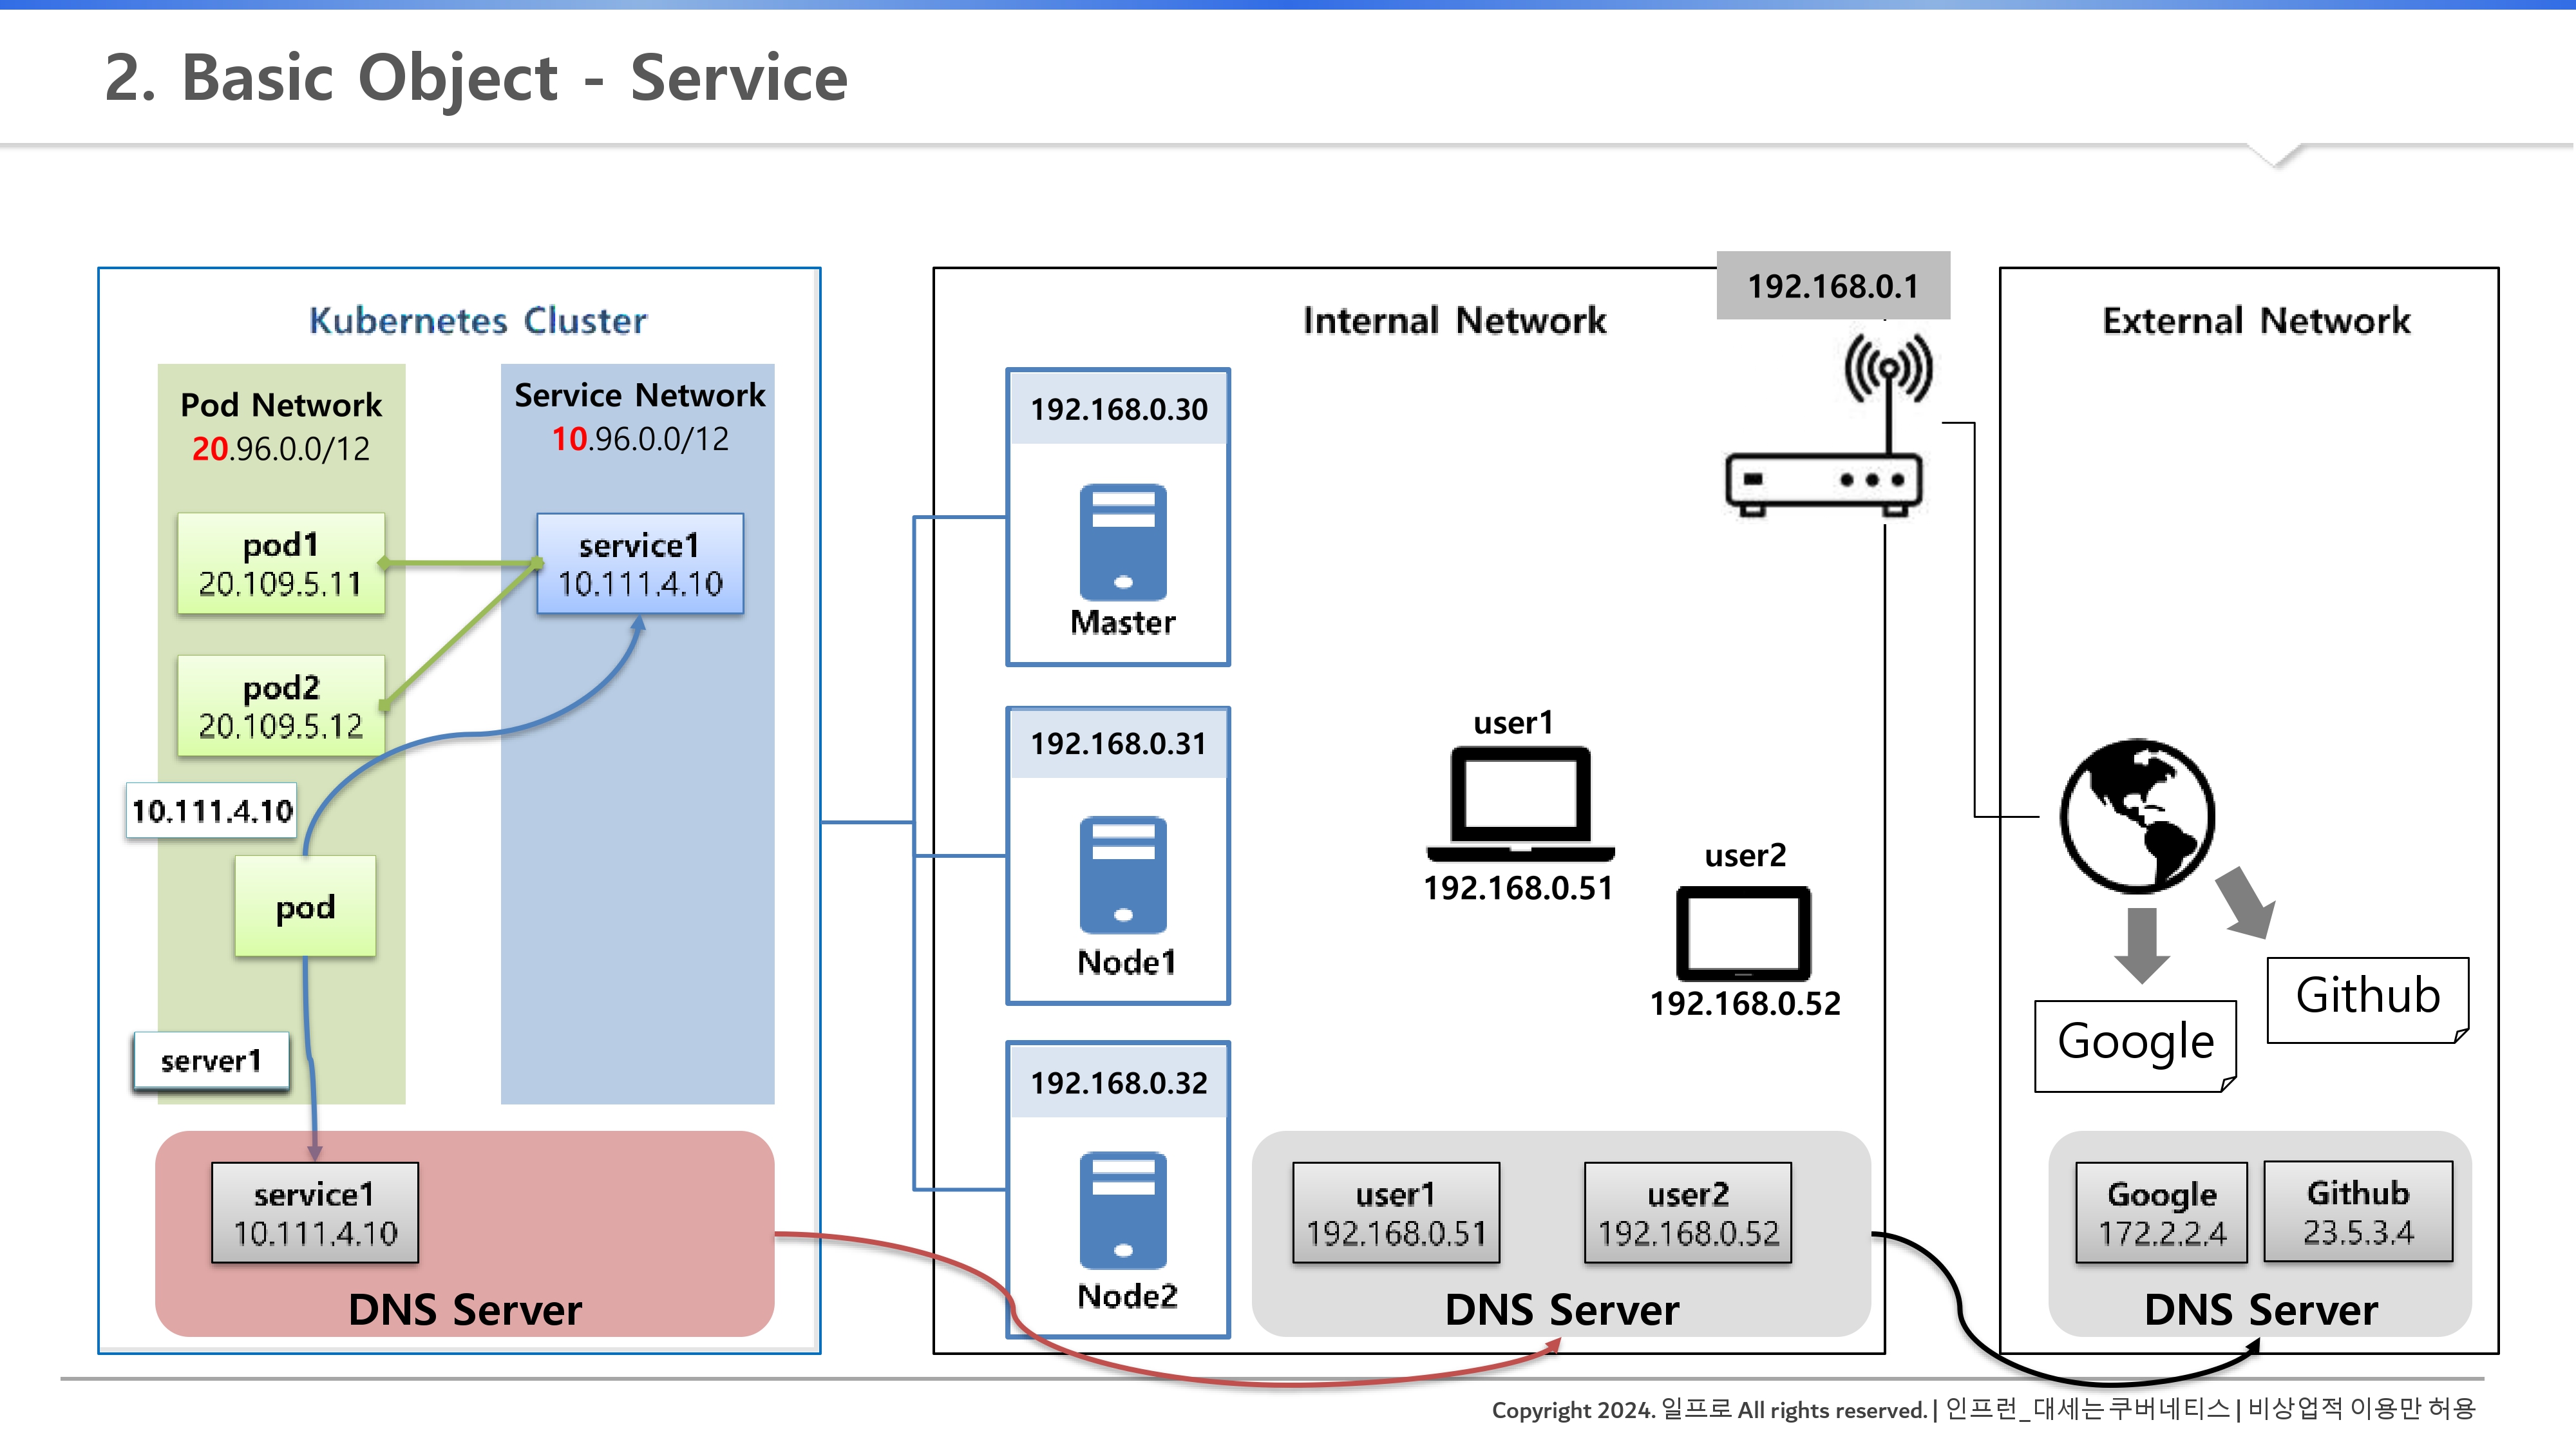Click the service1 entry in red DNS Server
The image size is (2576, 1449).
[x=315, y=1213]
